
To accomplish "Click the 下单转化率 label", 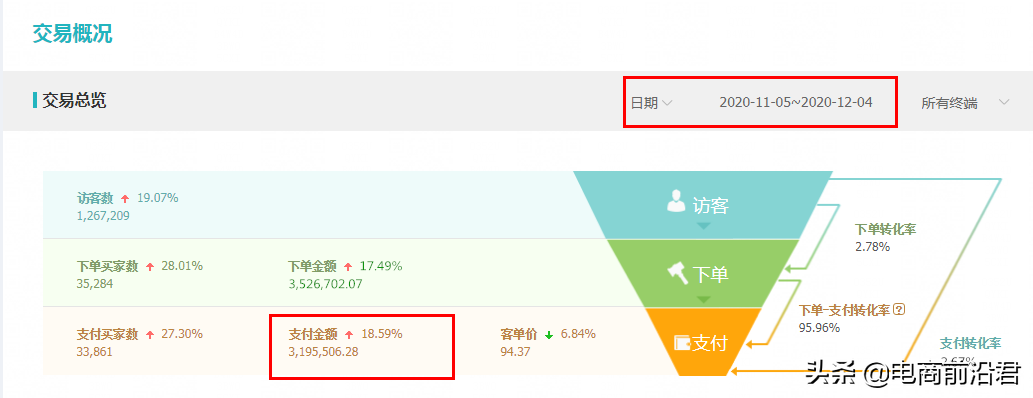I will pyautogui.click(x=885, y=229).
